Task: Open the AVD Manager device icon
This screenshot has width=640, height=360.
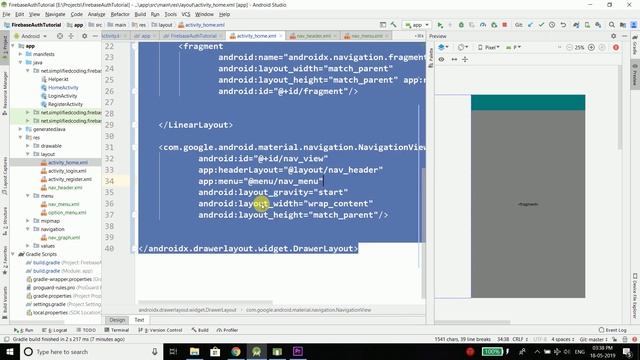Action: [587, 25]
